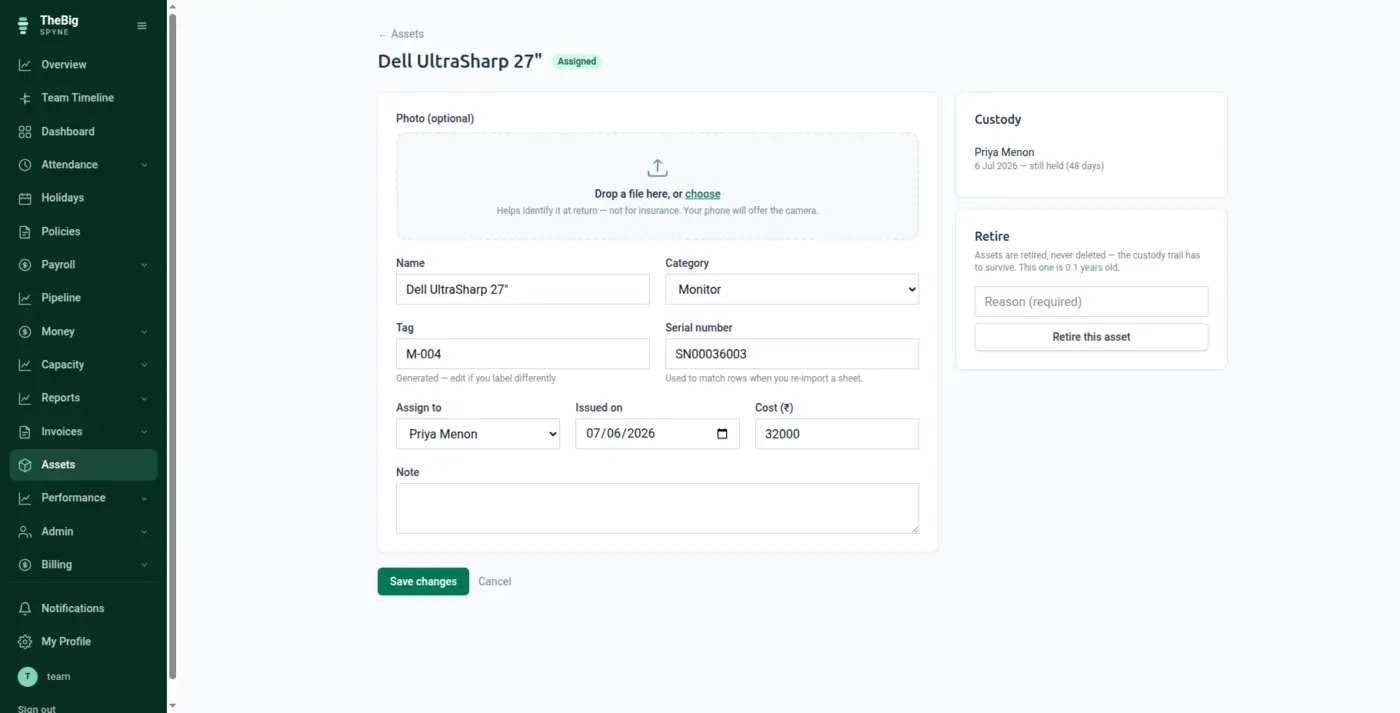Viewport: 1400px width, 713px height.
Task: Click the Assigned status badge
Action: pyautogui.click(x=577, y=62)
